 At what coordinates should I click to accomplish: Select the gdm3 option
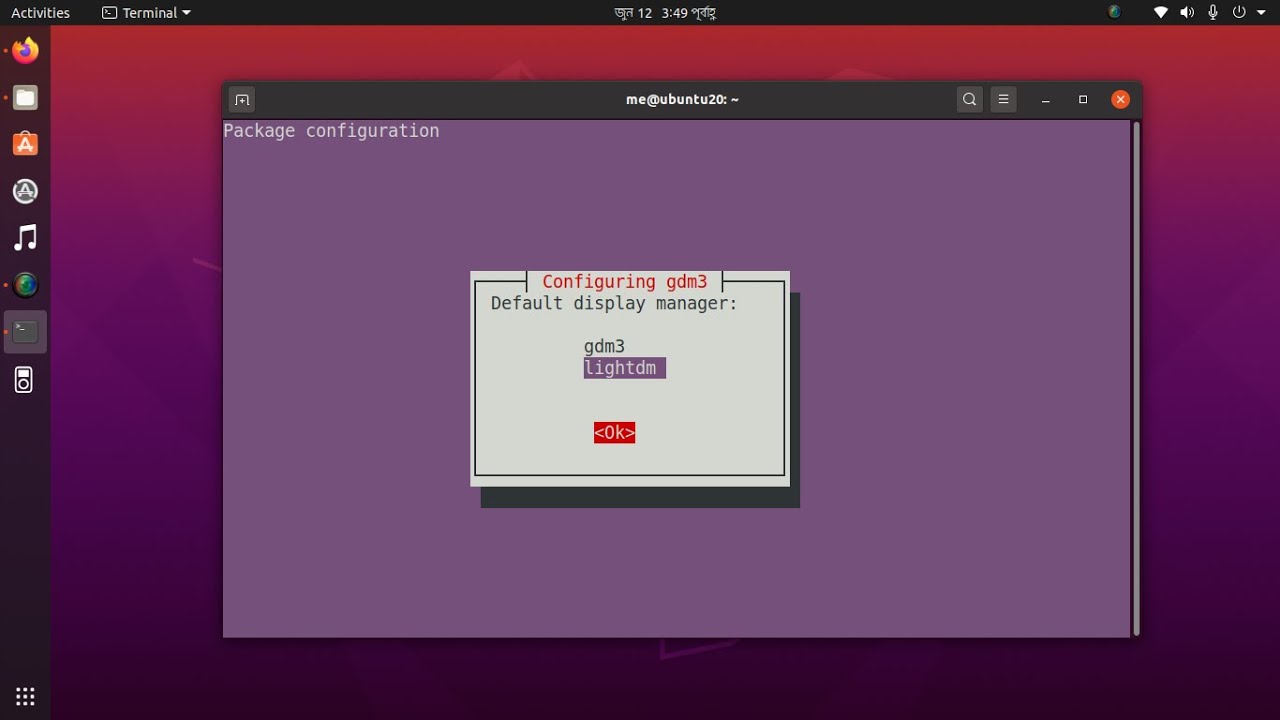tap(604, 346)
